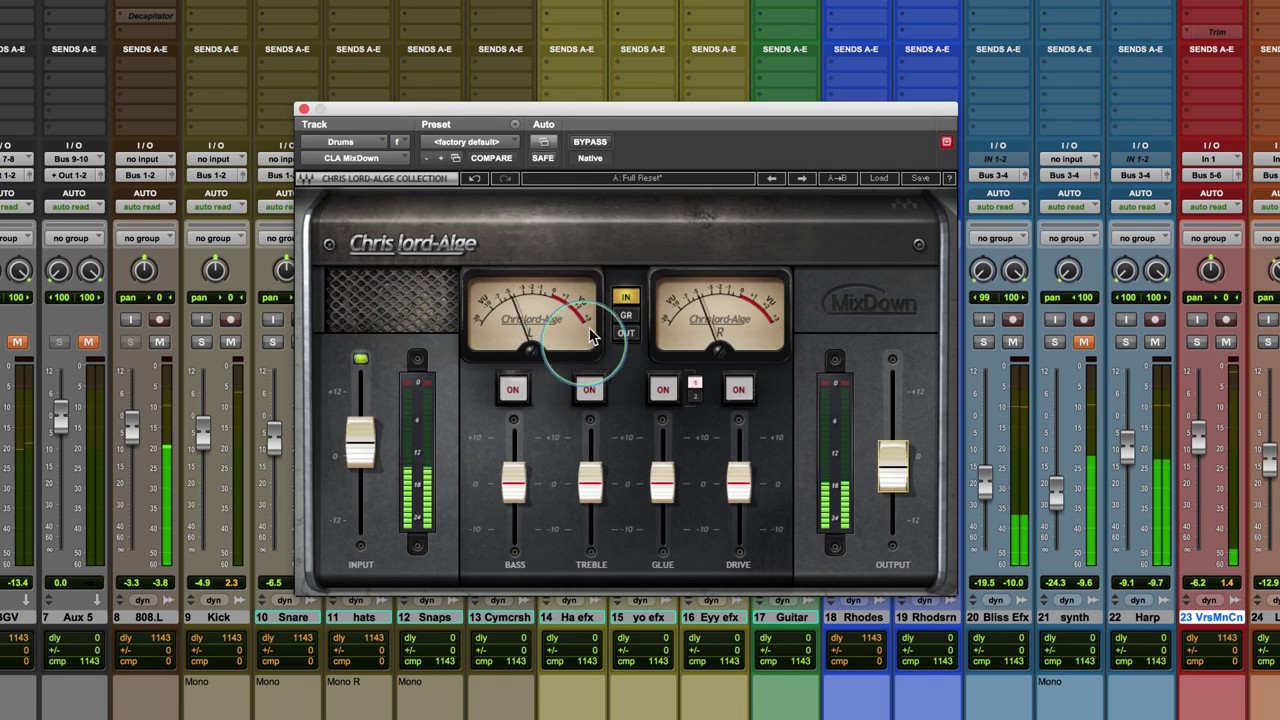The image size is (1280, 720).
Task: Click the Glue link button labeled 1
Action: point(695,383)
